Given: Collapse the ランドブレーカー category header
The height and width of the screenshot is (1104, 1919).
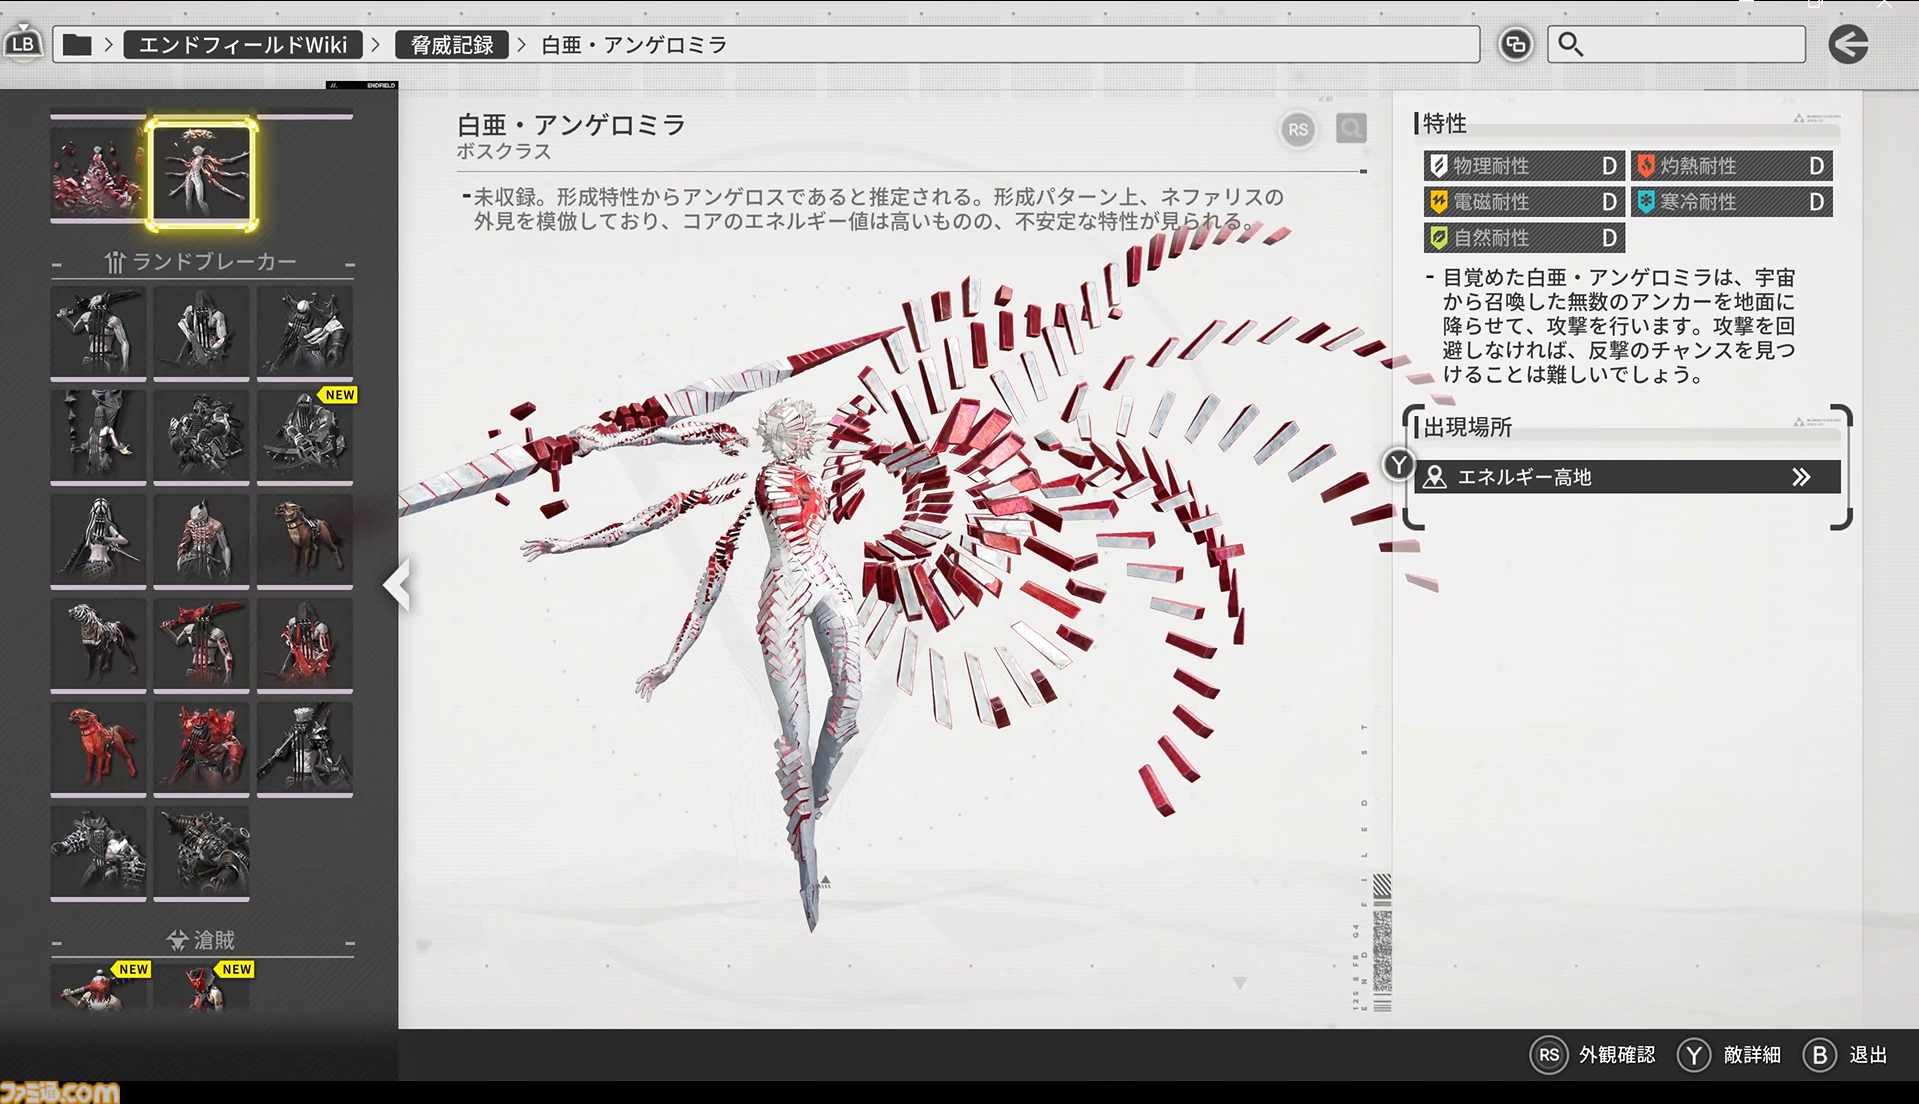Looking at the screenshot, I should click(203, 262).
